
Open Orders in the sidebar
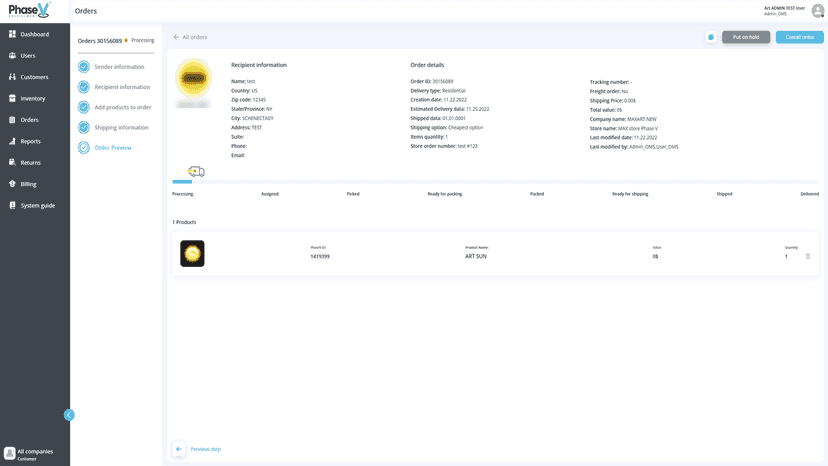pos(24,120)
